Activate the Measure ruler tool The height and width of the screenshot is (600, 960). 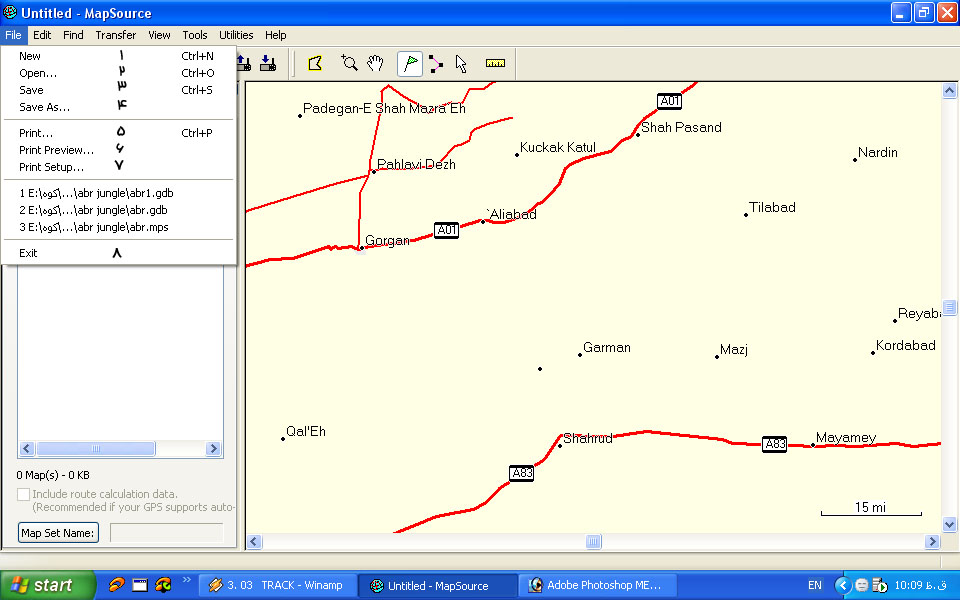(x=495, y=64)
